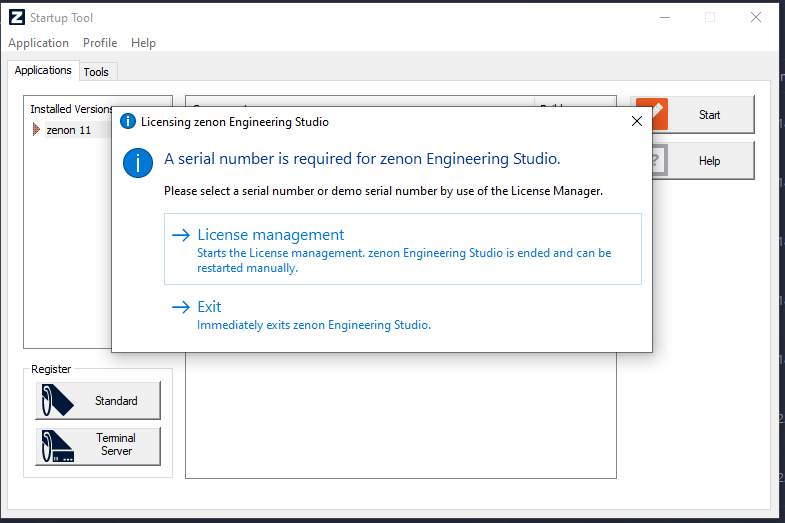This screenshot has height=523, width=785.
Task: Open the Help menu in menu bar
Action: (143, 43)
